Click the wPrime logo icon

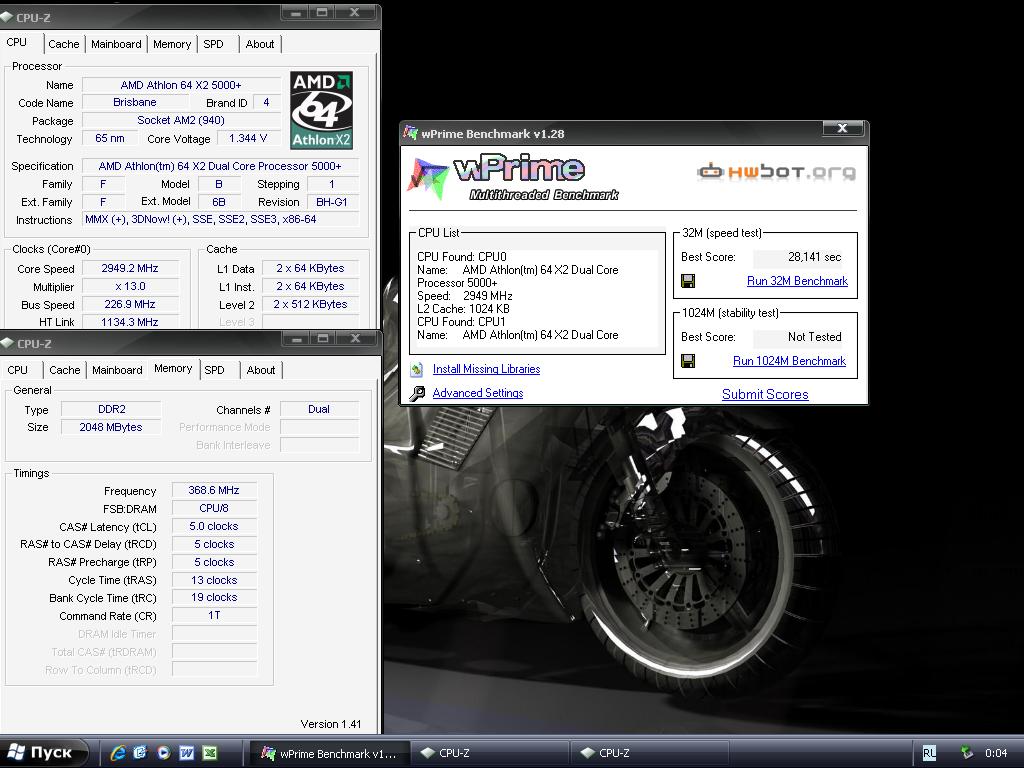point(428,176)
